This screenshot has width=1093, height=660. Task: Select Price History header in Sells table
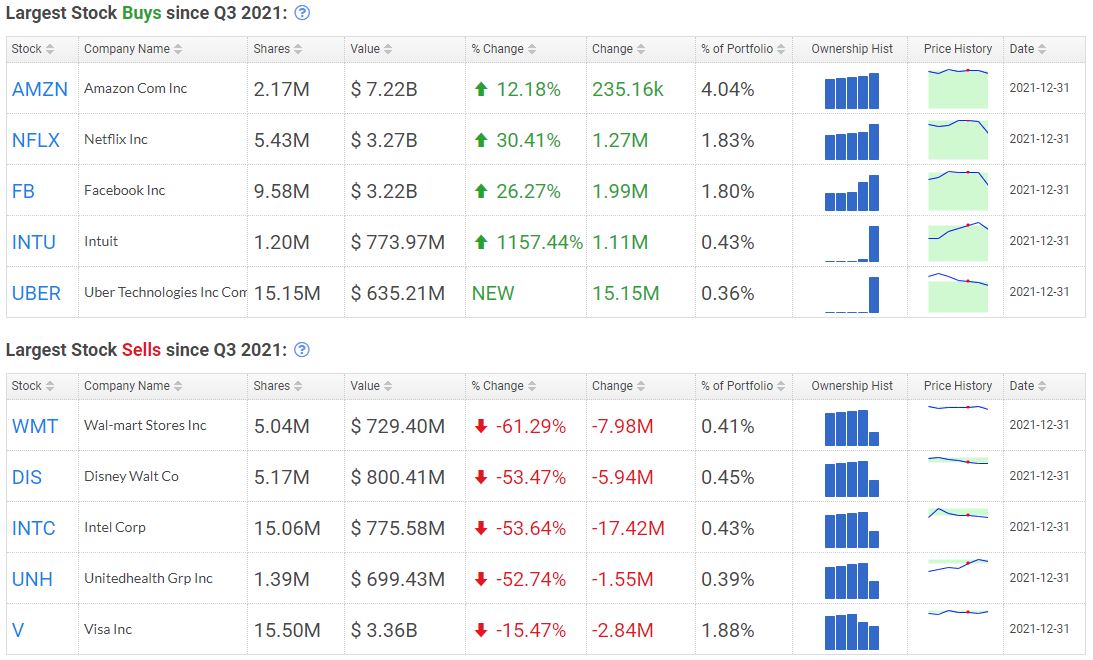[958, 385]
